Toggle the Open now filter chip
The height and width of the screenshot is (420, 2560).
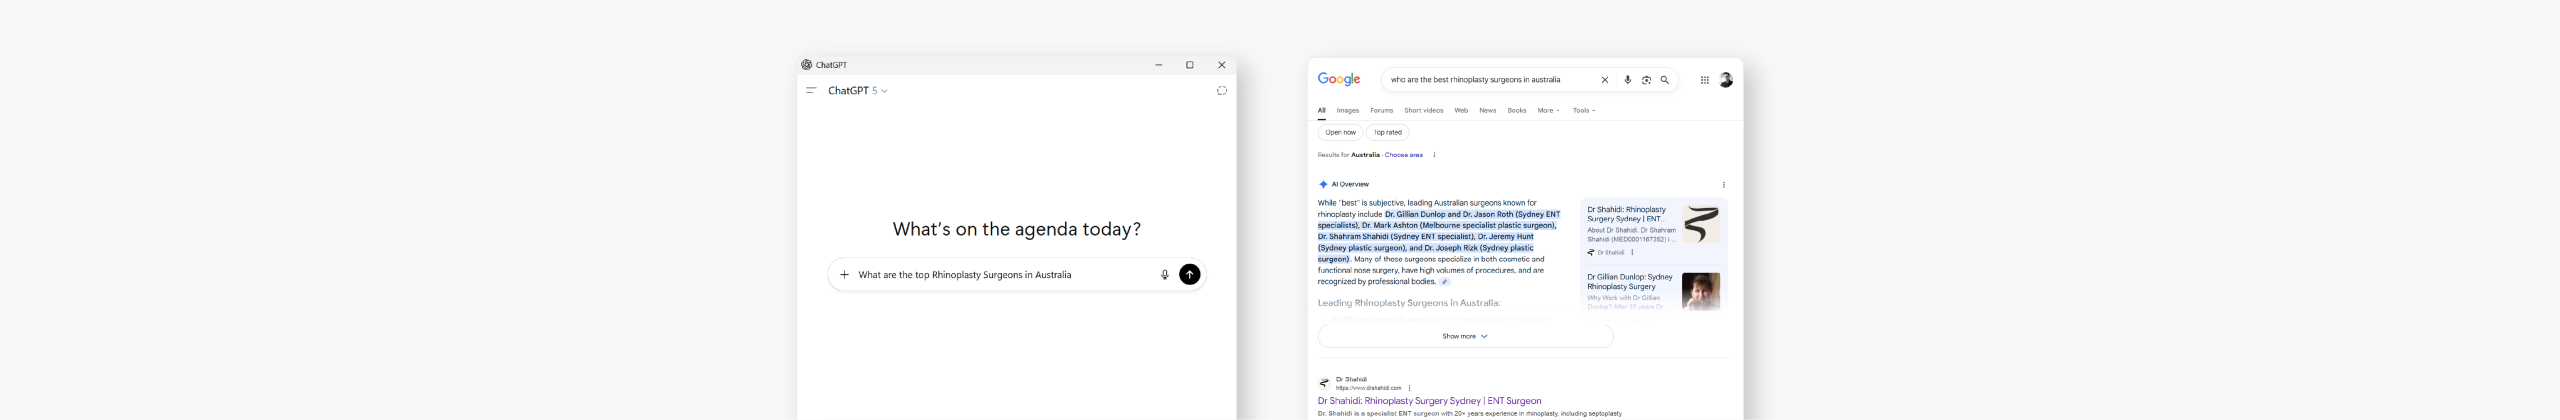pyautogui.click(x=1340, y=132)
